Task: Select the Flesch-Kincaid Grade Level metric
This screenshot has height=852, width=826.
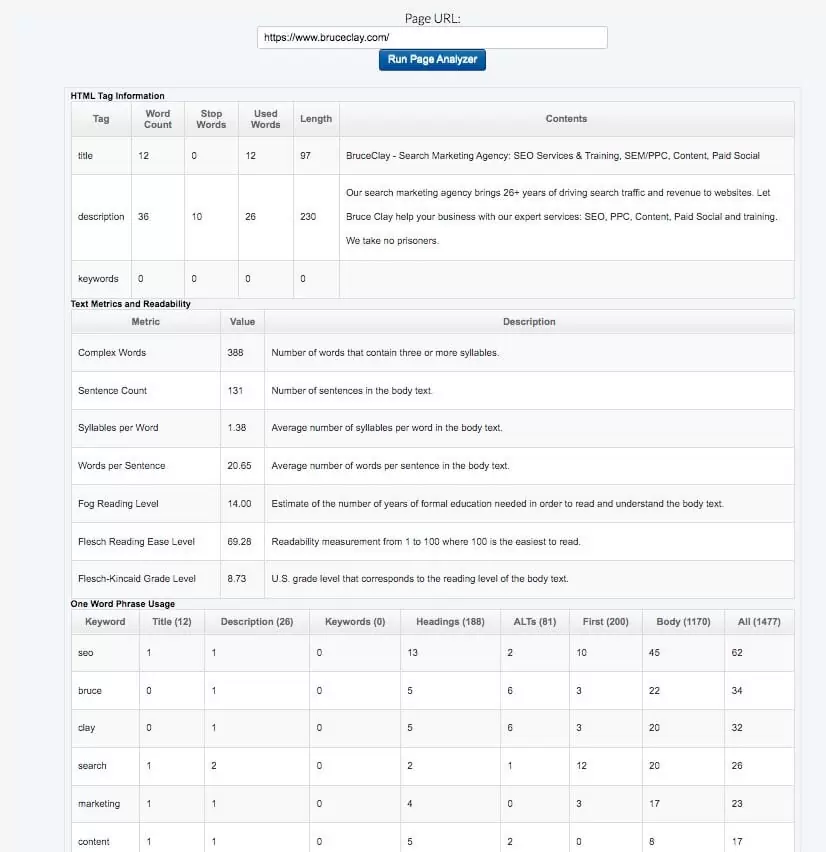Action: point(137,579)
